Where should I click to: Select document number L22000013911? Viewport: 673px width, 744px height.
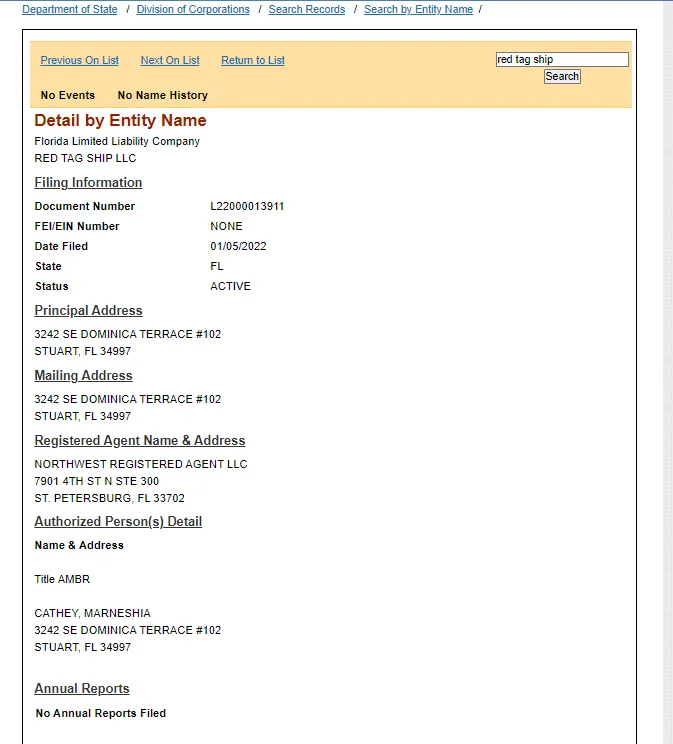pos(247,206)
